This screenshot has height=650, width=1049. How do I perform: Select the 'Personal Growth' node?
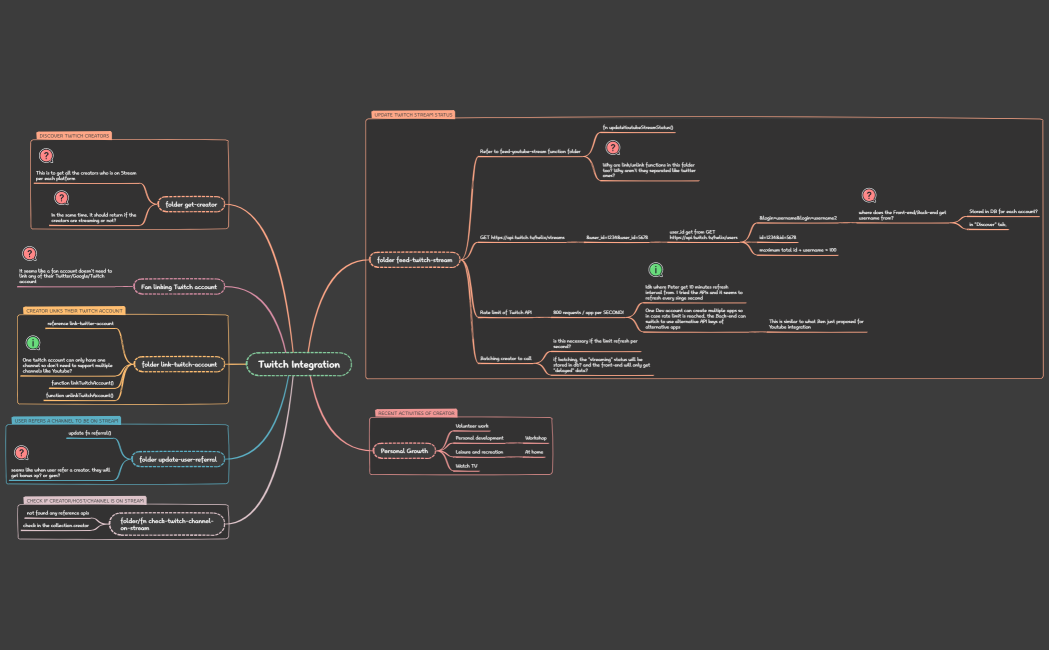pos(403,451)
